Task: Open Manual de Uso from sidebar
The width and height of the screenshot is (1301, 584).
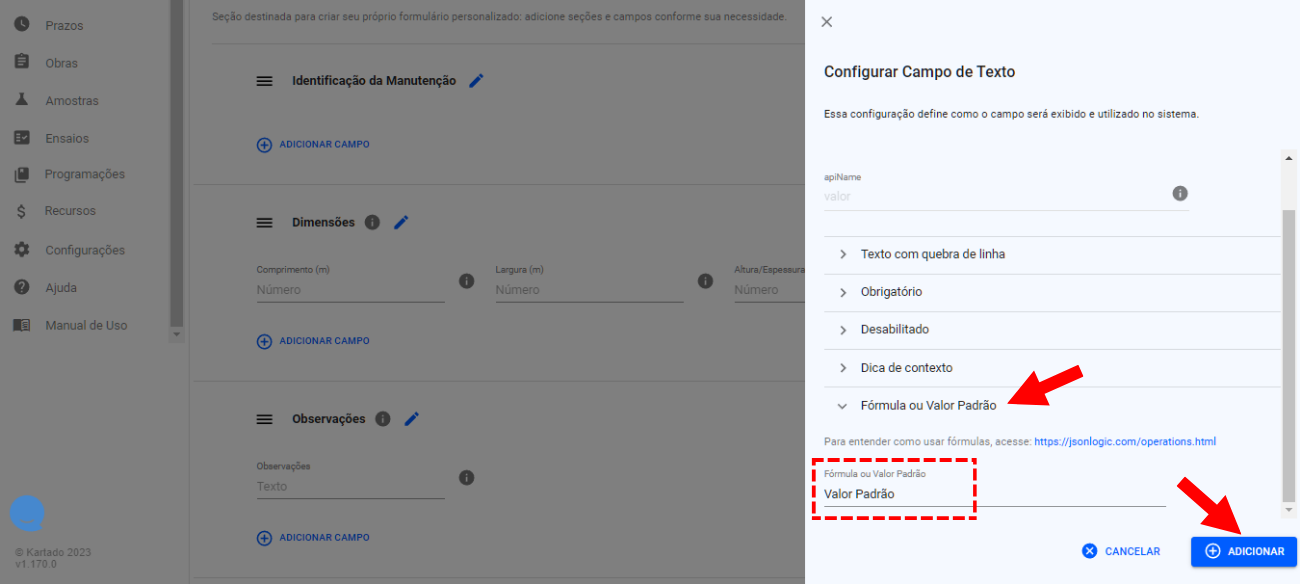Action: (x=85, y=326)
